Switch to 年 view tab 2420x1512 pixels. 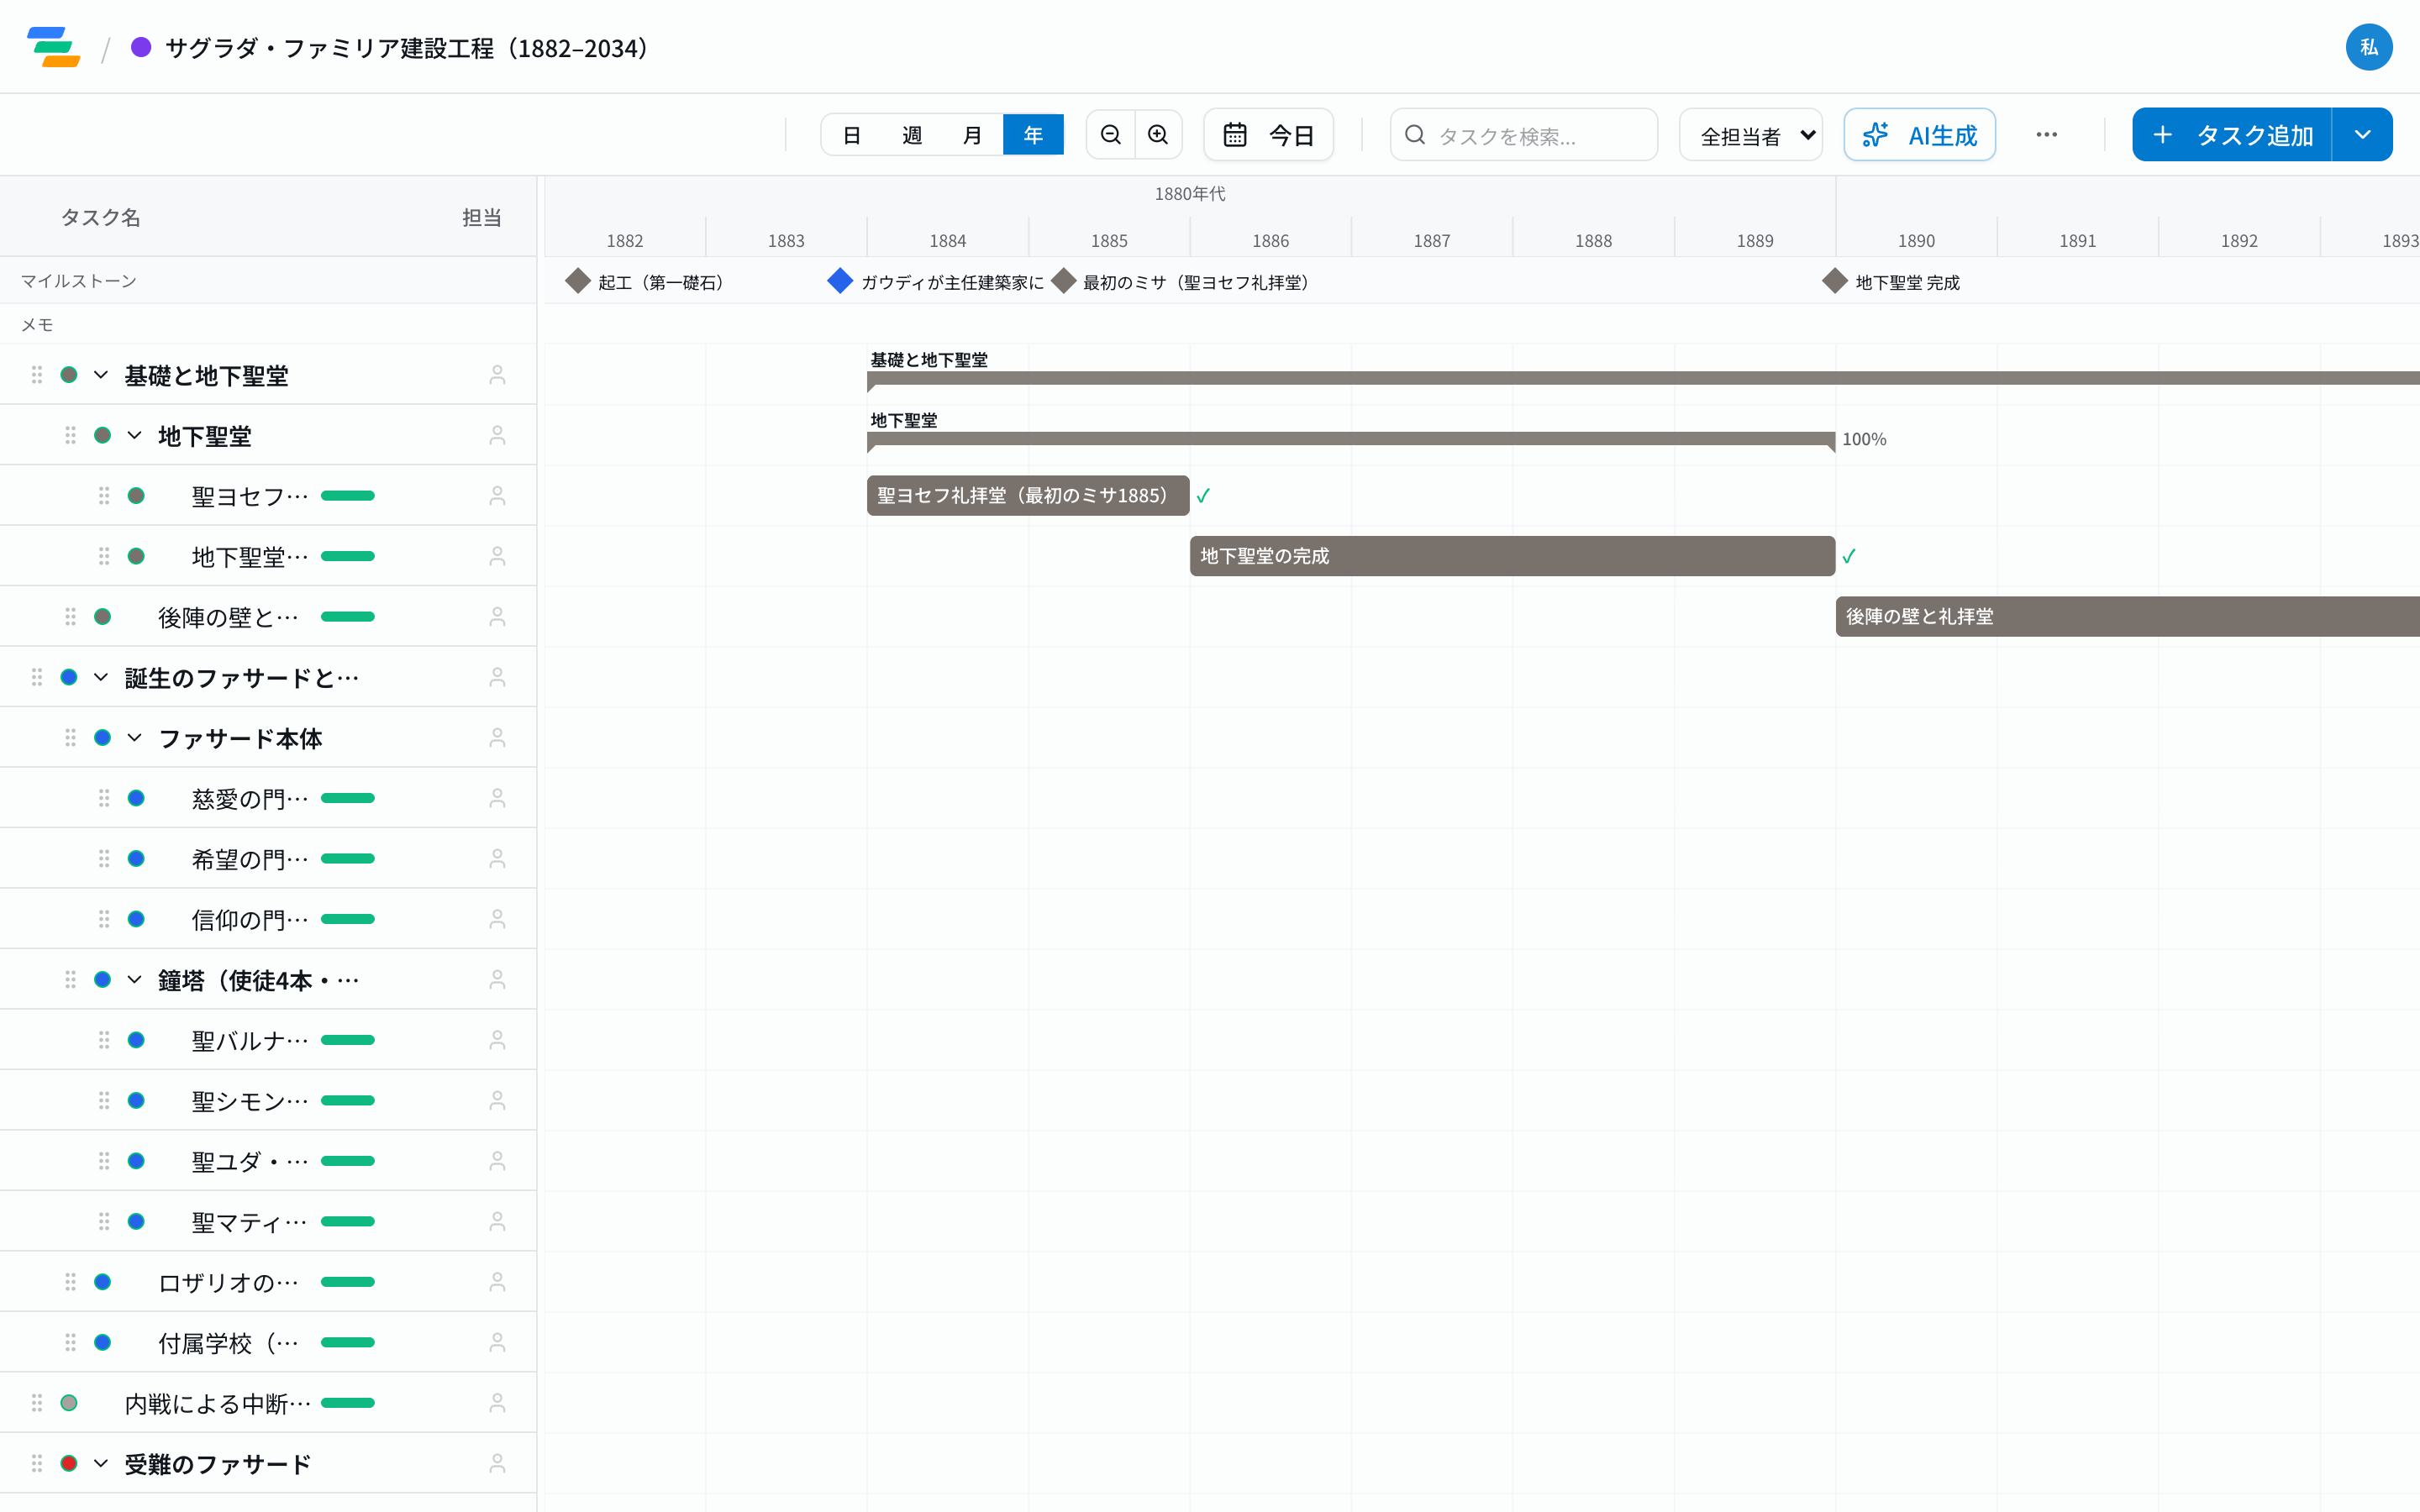pos(1033,135)
